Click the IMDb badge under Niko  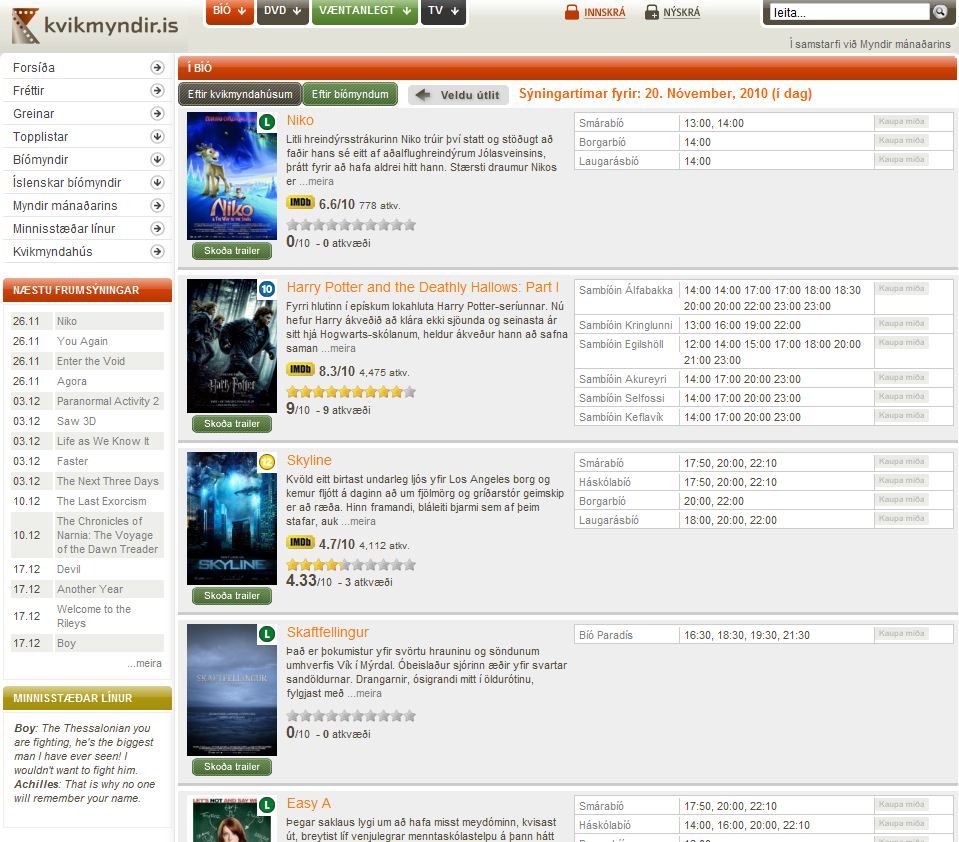click(300, 203)
